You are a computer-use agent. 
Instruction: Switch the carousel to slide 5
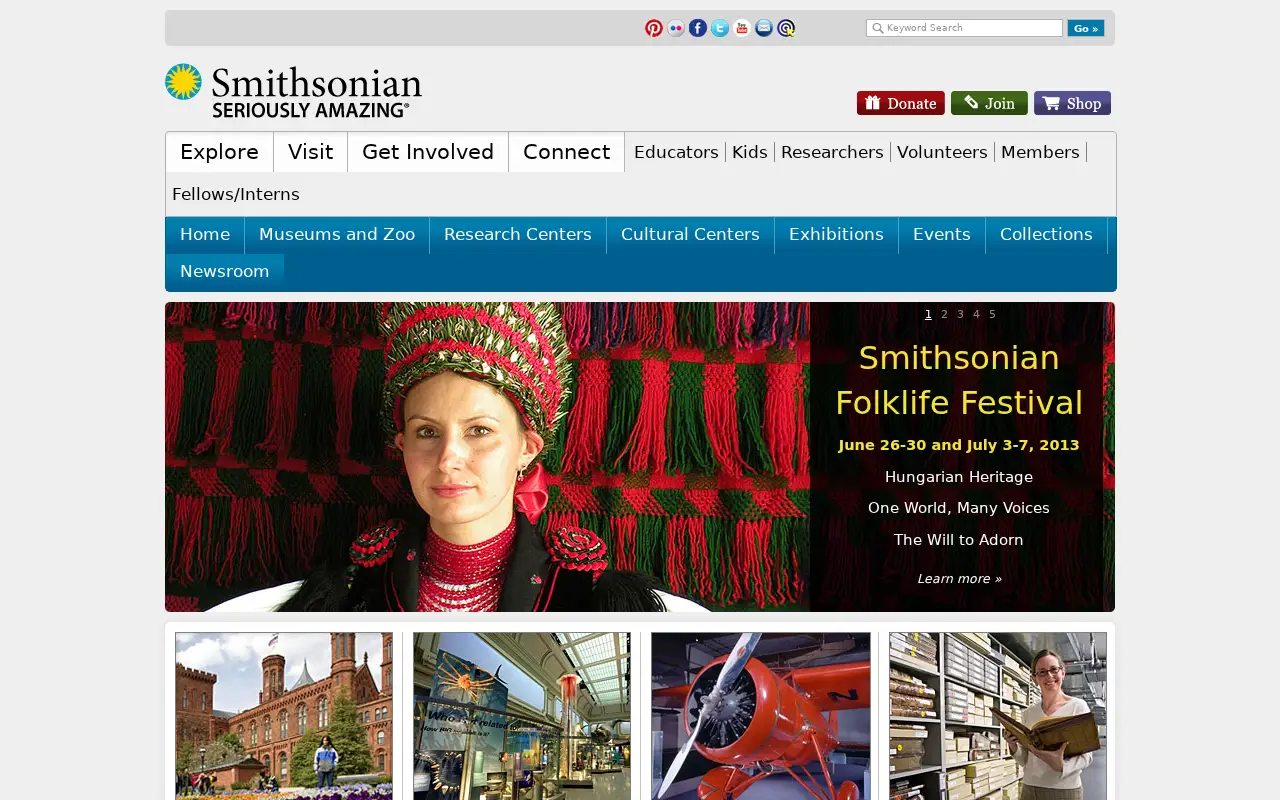tap(992, 314)
